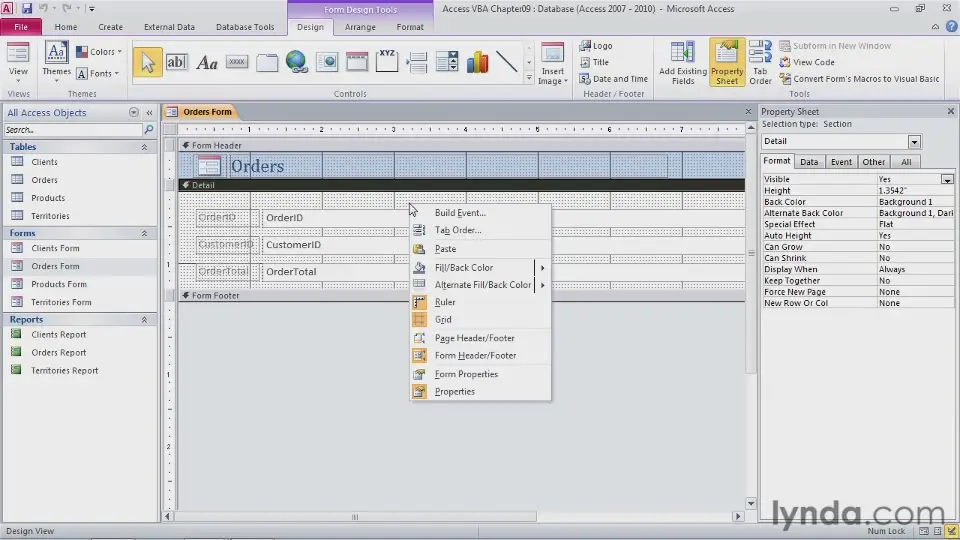960x540 pixels.
Task: Open the External Data tab
Action: 169,27
